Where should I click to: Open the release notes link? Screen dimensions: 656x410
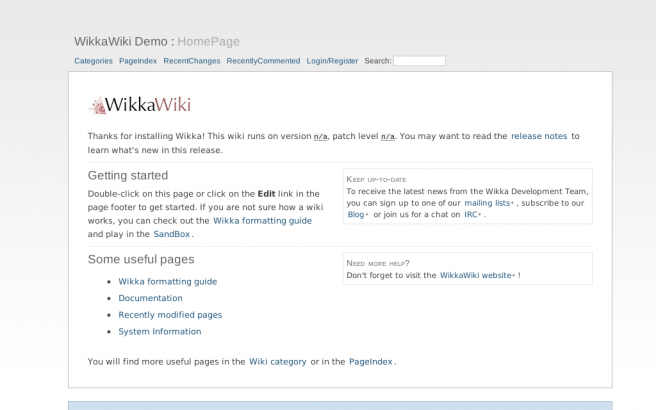(539, 136)
